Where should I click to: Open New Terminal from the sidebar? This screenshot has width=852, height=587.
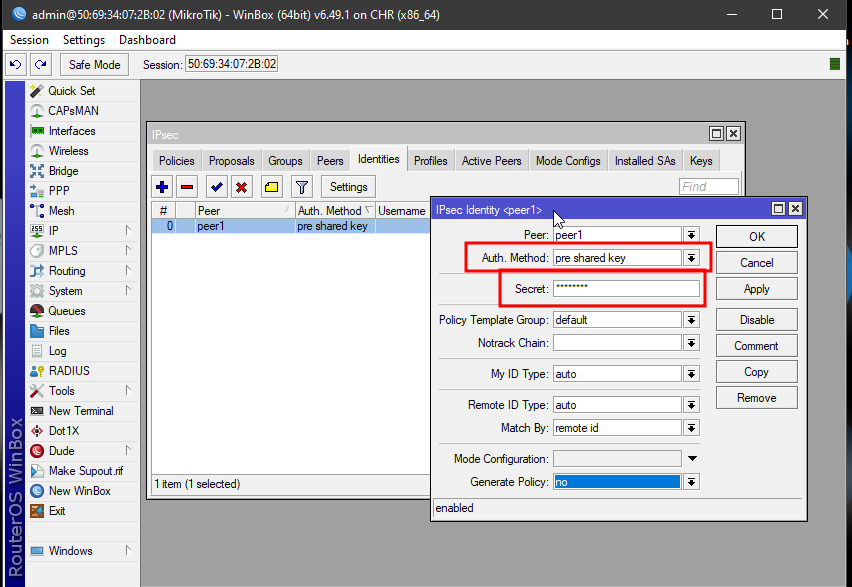coord(80,411)
